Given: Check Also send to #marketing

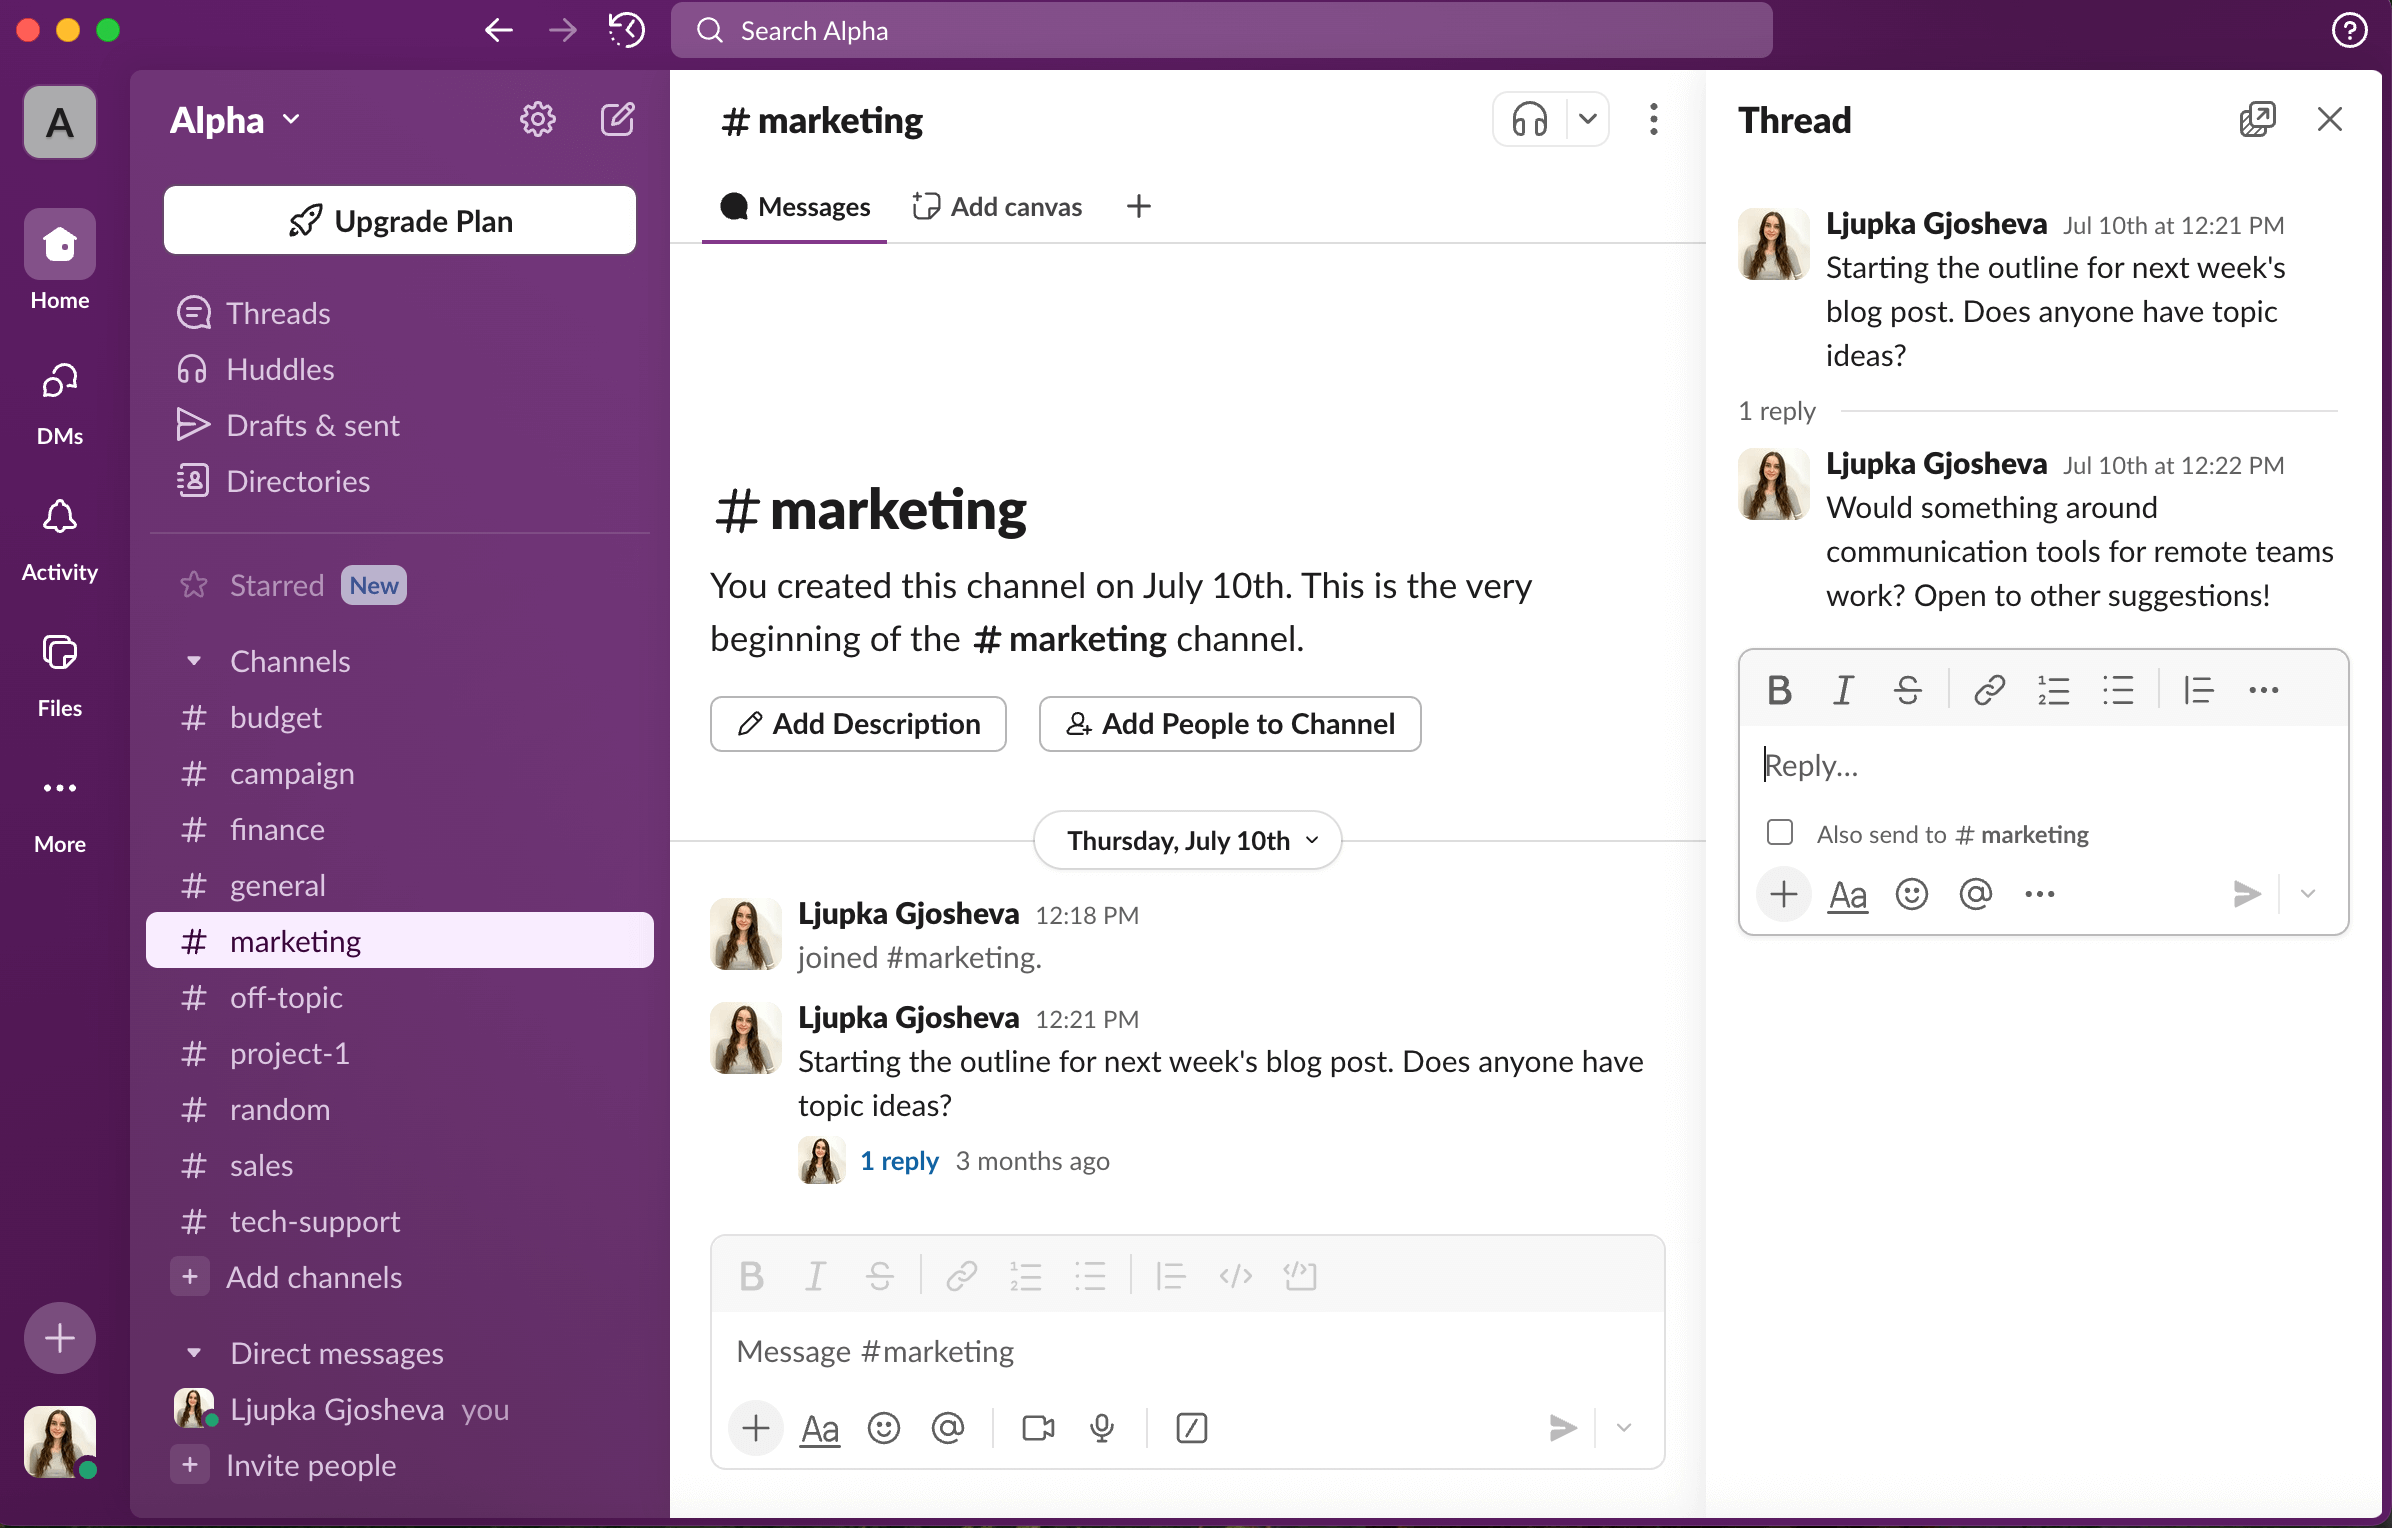Looking at the screenshot, I should point(1780,833).
